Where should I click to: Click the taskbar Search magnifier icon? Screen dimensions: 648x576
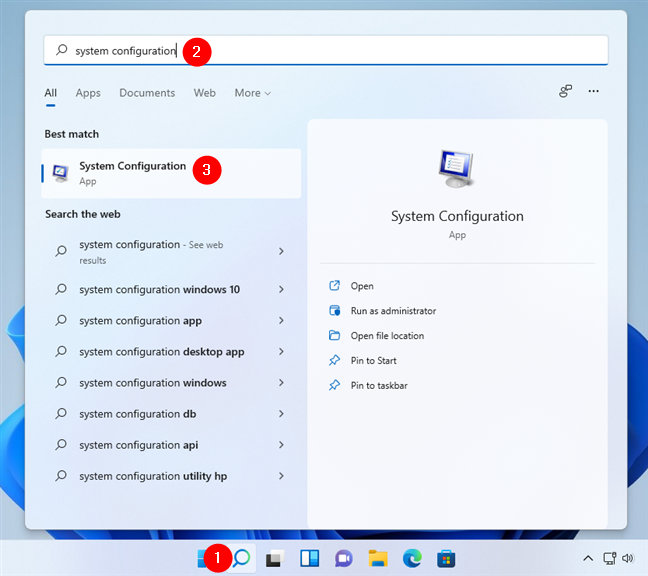[242, 559]
